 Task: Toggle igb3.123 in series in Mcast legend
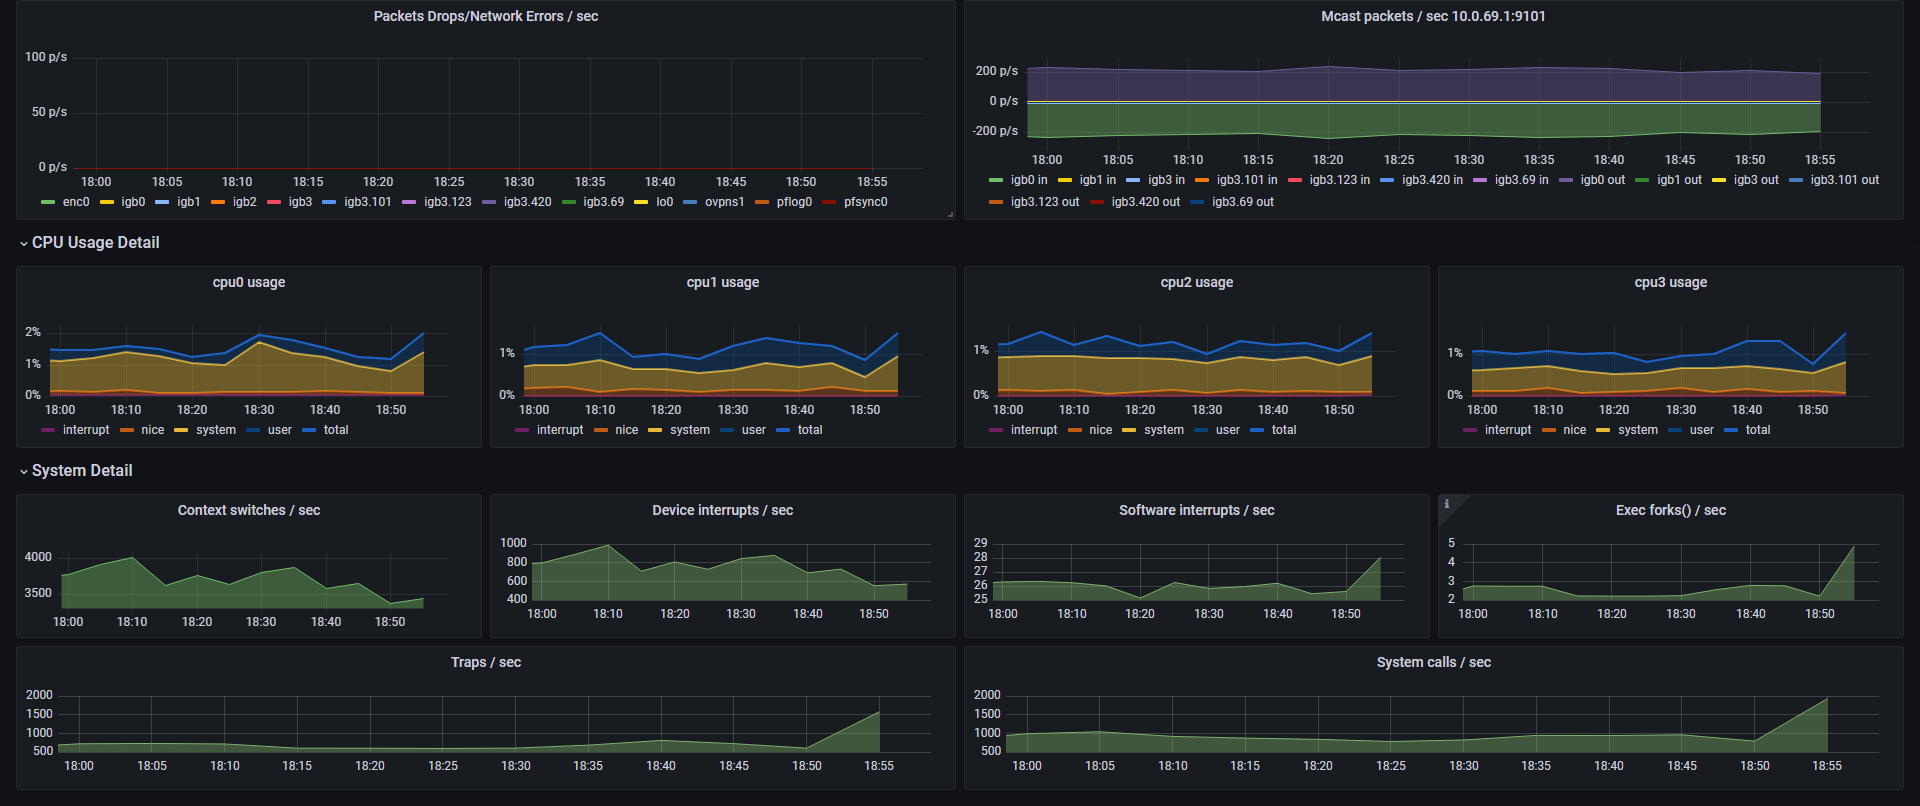[1340, 180]
